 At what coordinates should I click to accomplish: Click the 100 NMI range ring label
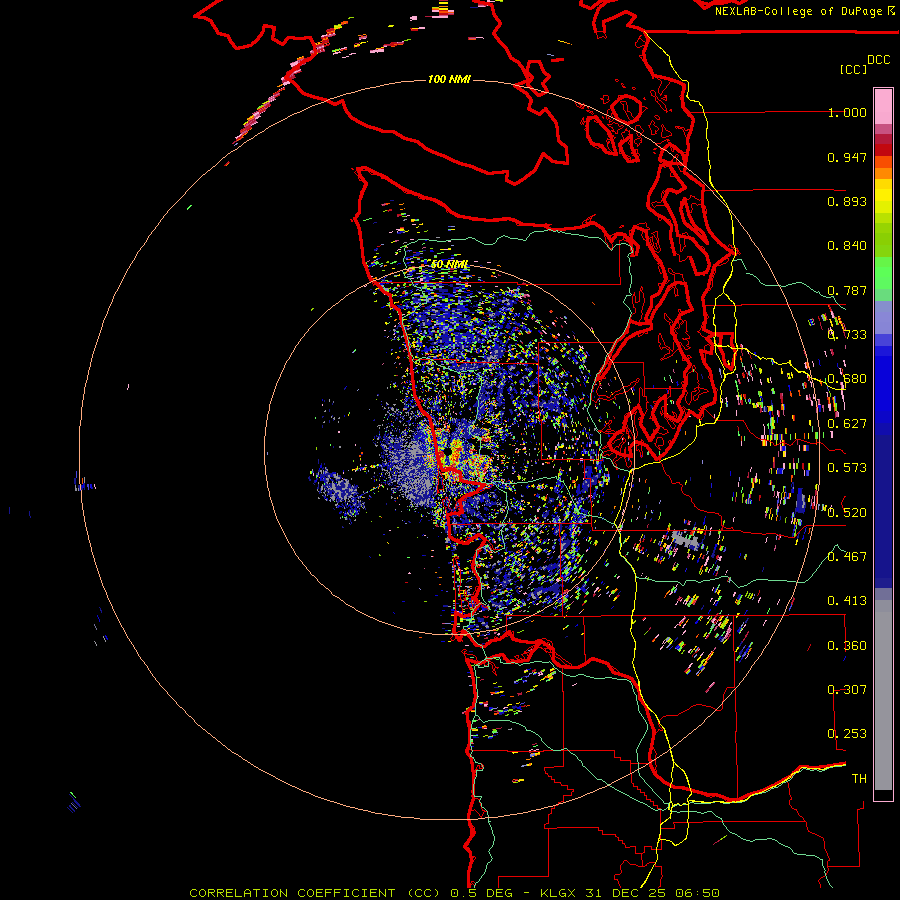coord(449,79)
